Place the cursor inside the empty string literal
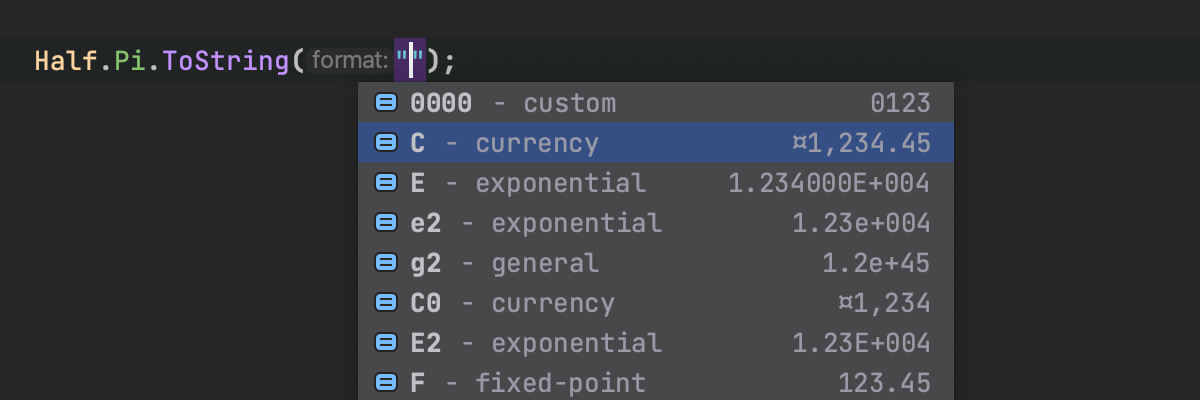Image resolution: width=1200 pixels, height=400 pixels. point(410,61)
